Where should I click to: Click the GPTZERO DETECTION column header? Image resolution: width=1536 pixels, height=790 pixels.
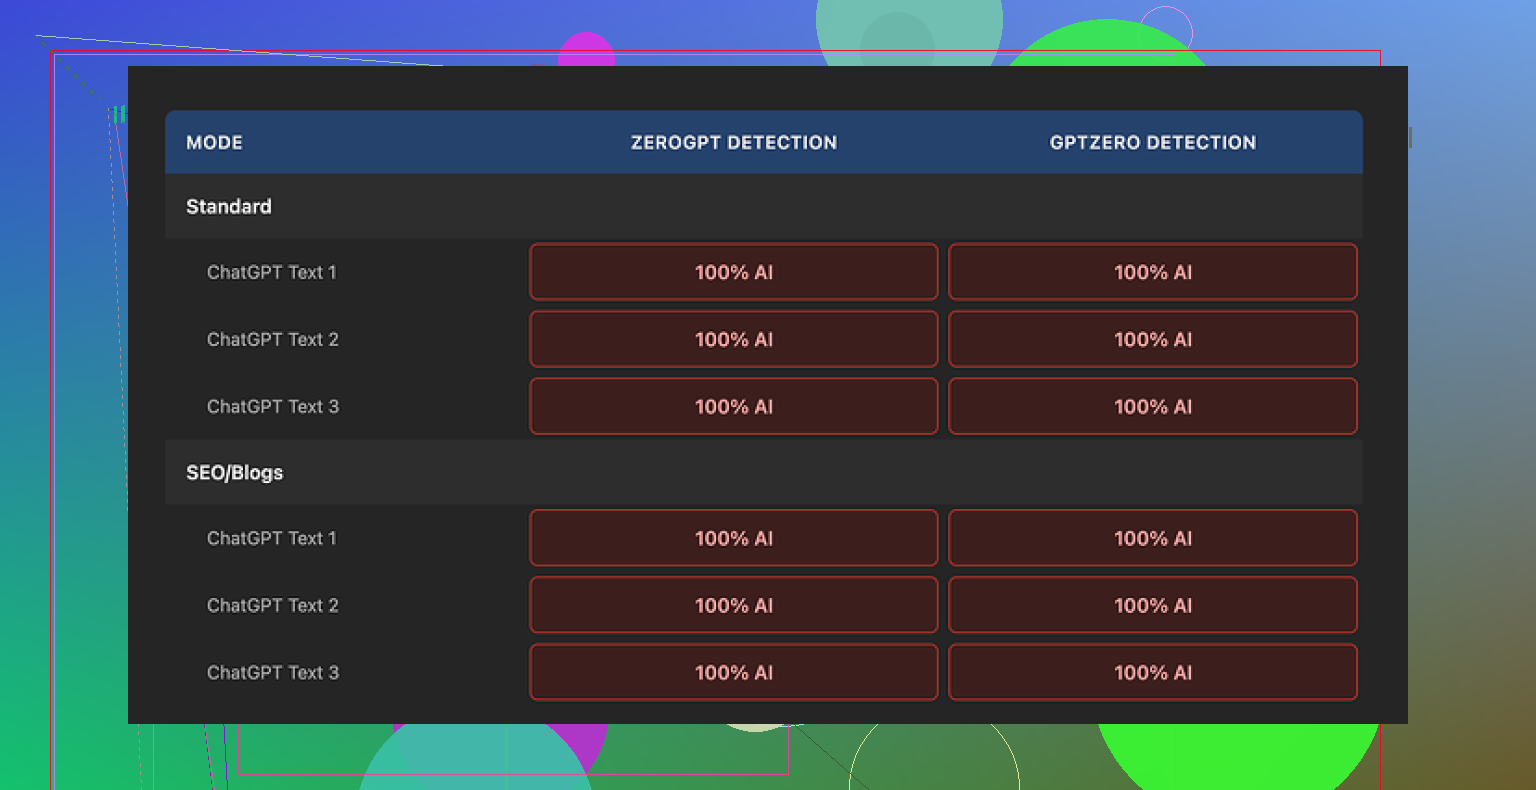click(x=1152, y=142)
